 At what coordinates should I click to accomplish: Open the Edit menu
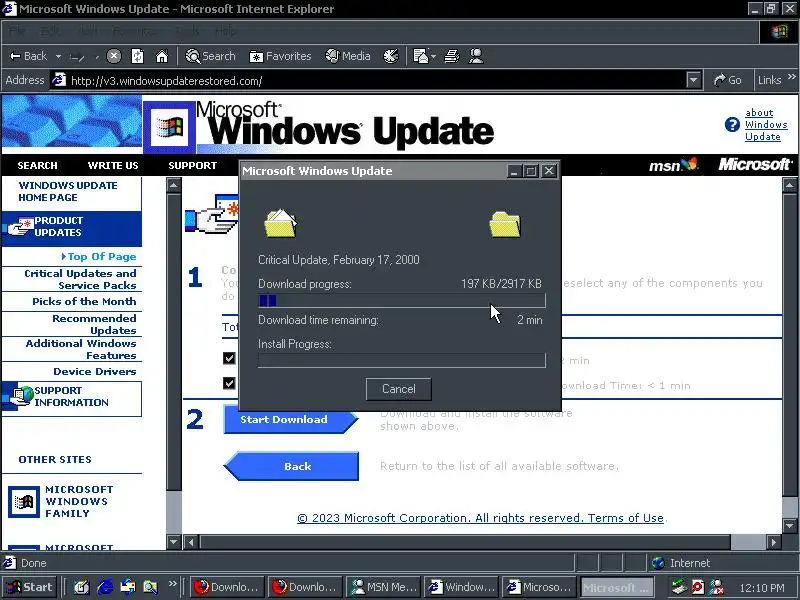pyautogui.click(x=49, y=31)
